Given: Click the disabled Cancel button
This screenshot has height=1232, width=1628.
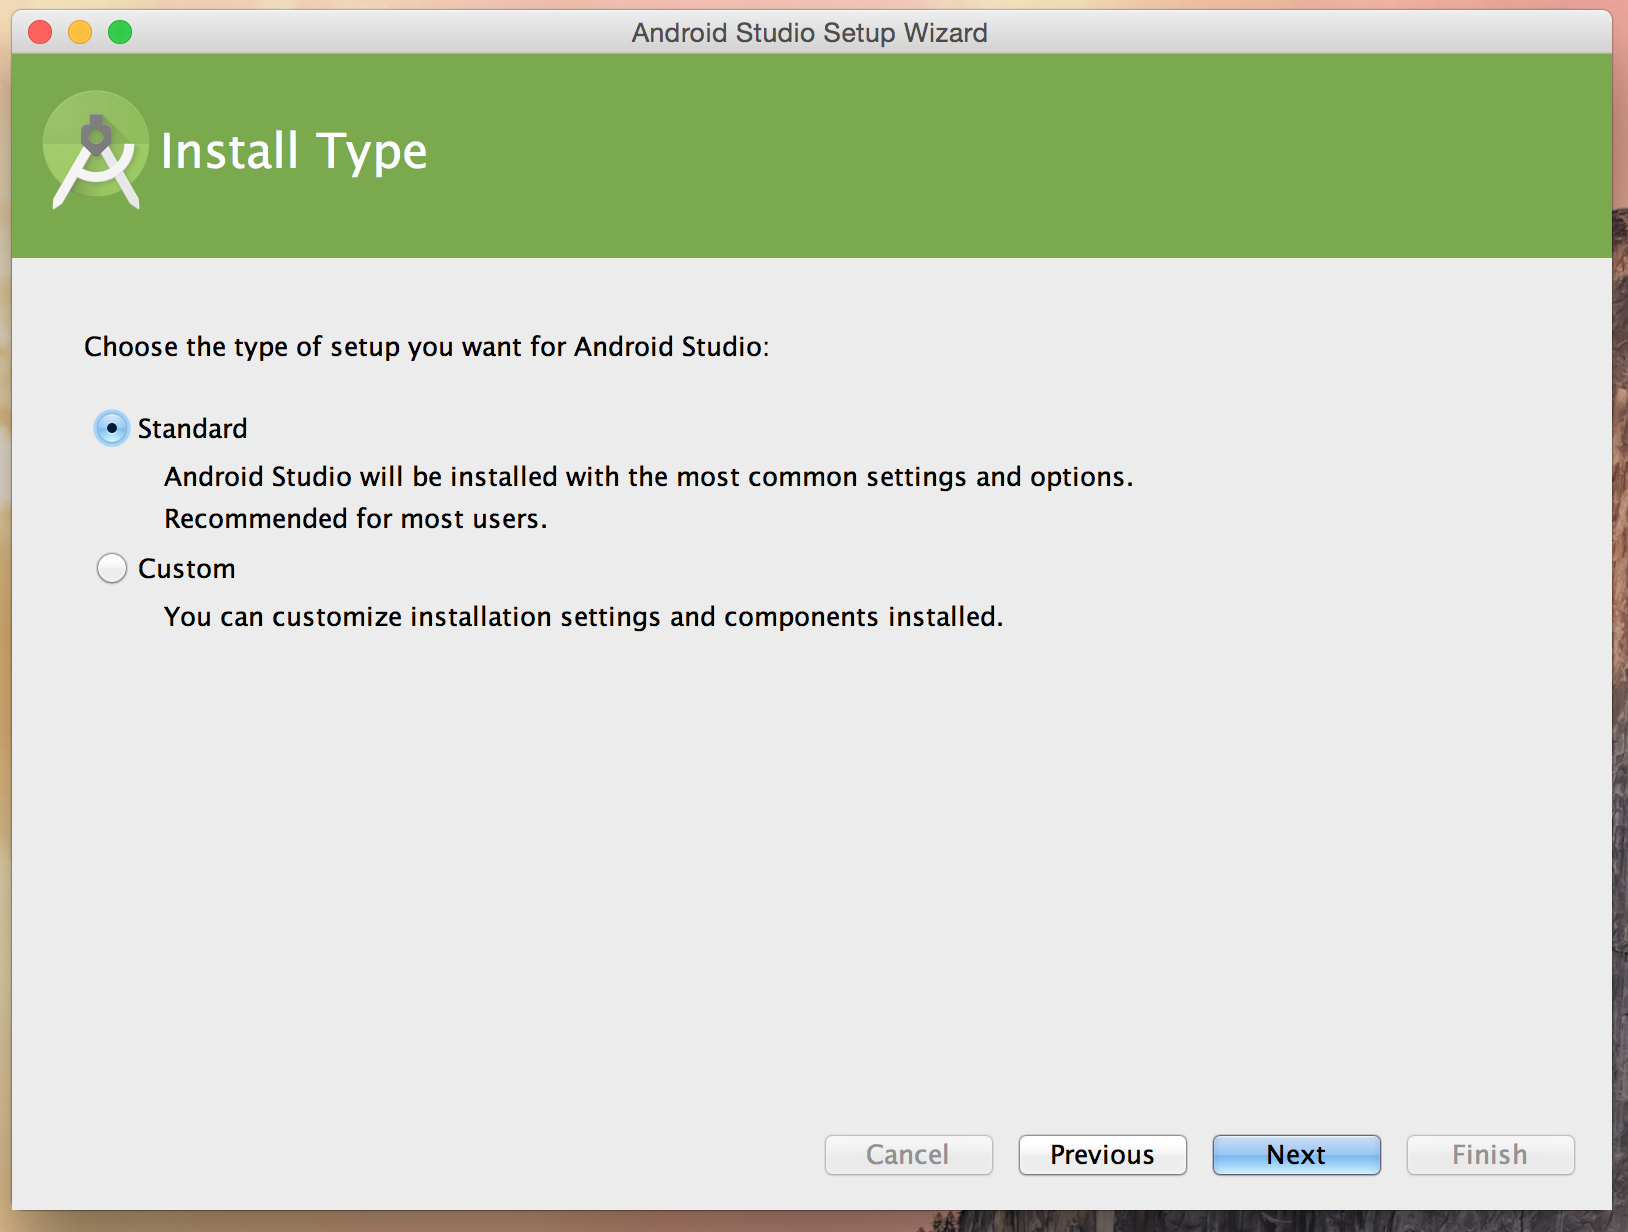Looking at the screenshot, I should point(908,1155).
